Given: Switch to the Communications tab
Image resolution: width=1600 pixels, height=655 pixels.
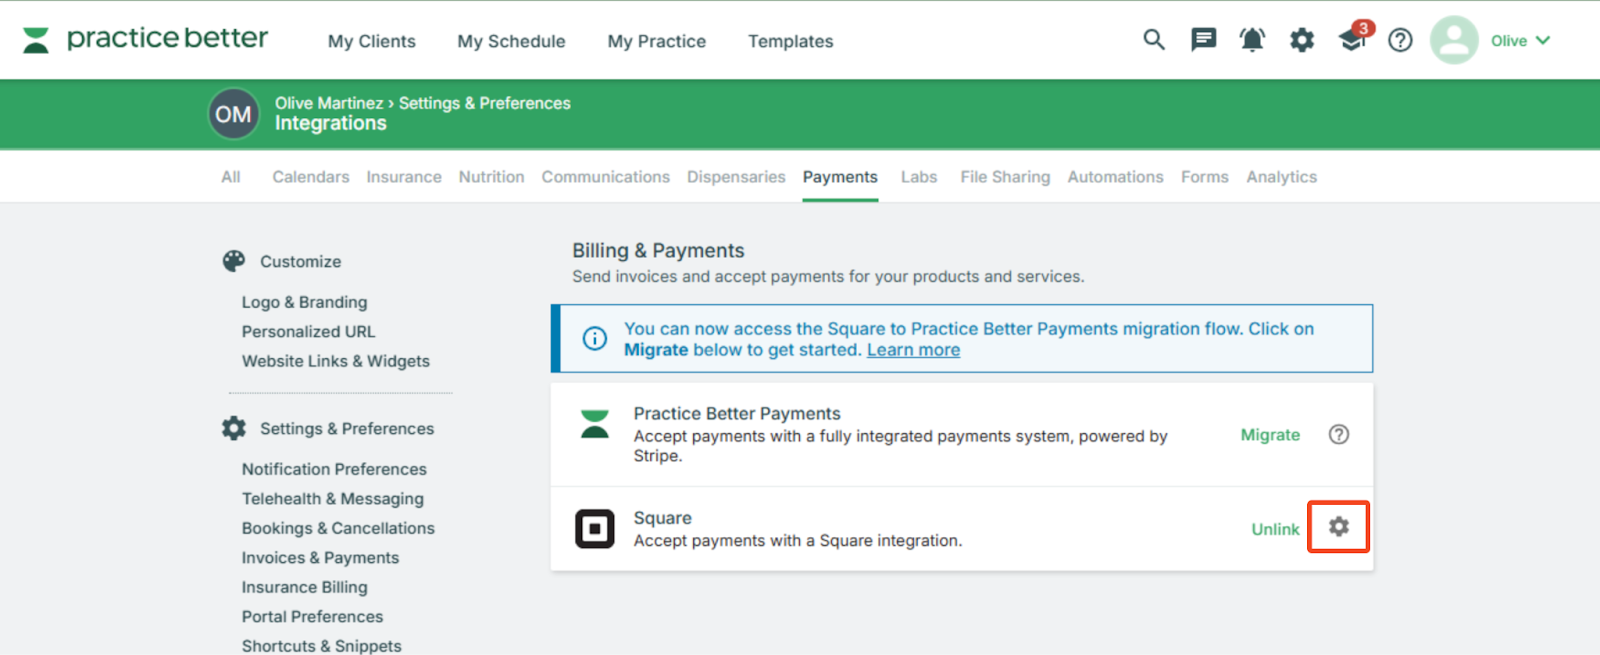Looking at the screenshot, I should [x=606, y=177].
